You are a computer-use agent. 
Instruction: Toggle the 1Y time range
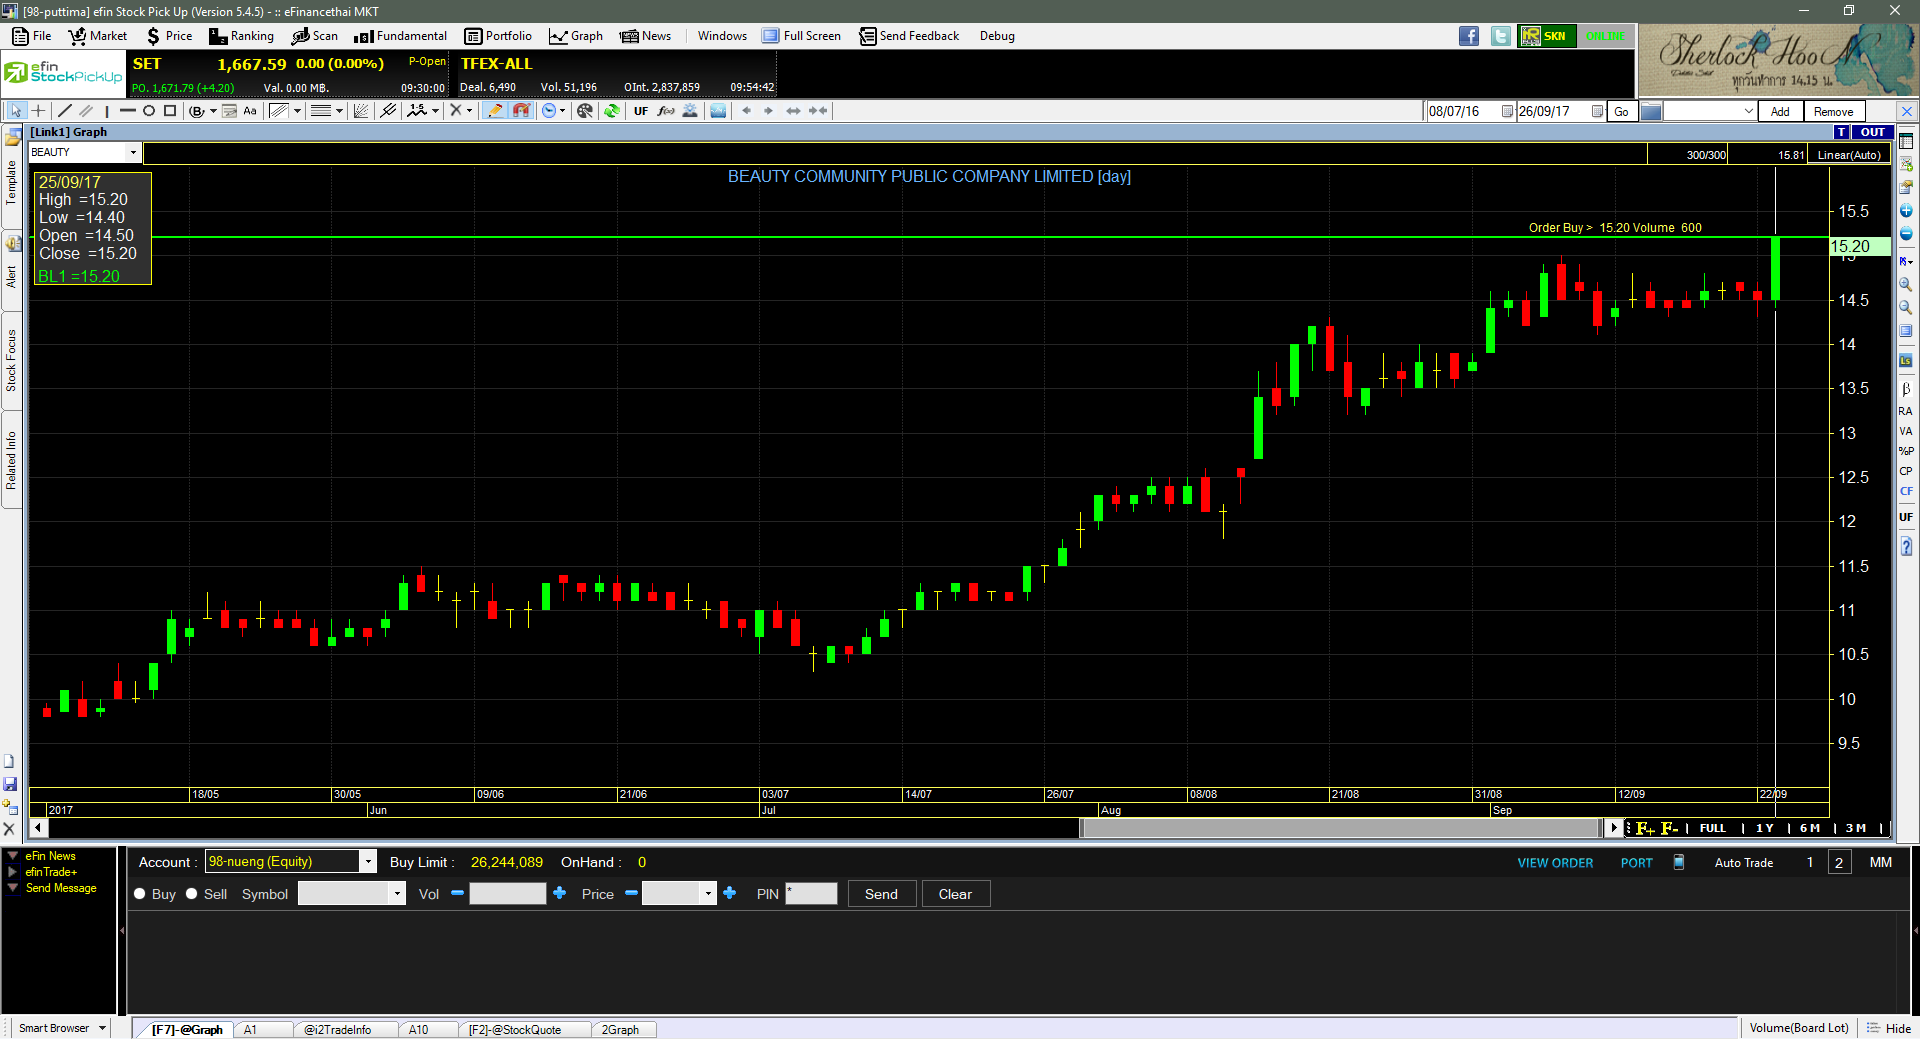tap(1764, 828)
